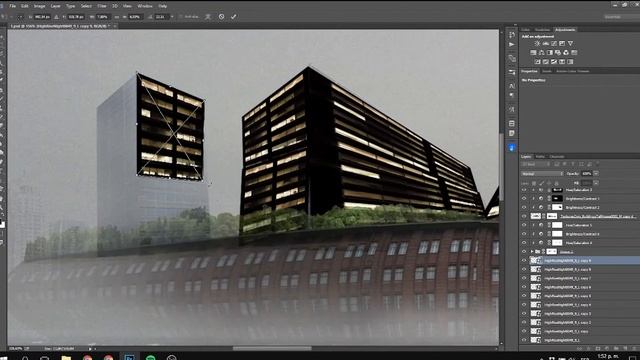640x360 pixels.
Task: Click the Color Balance scales icon
Action: [542, 53]
